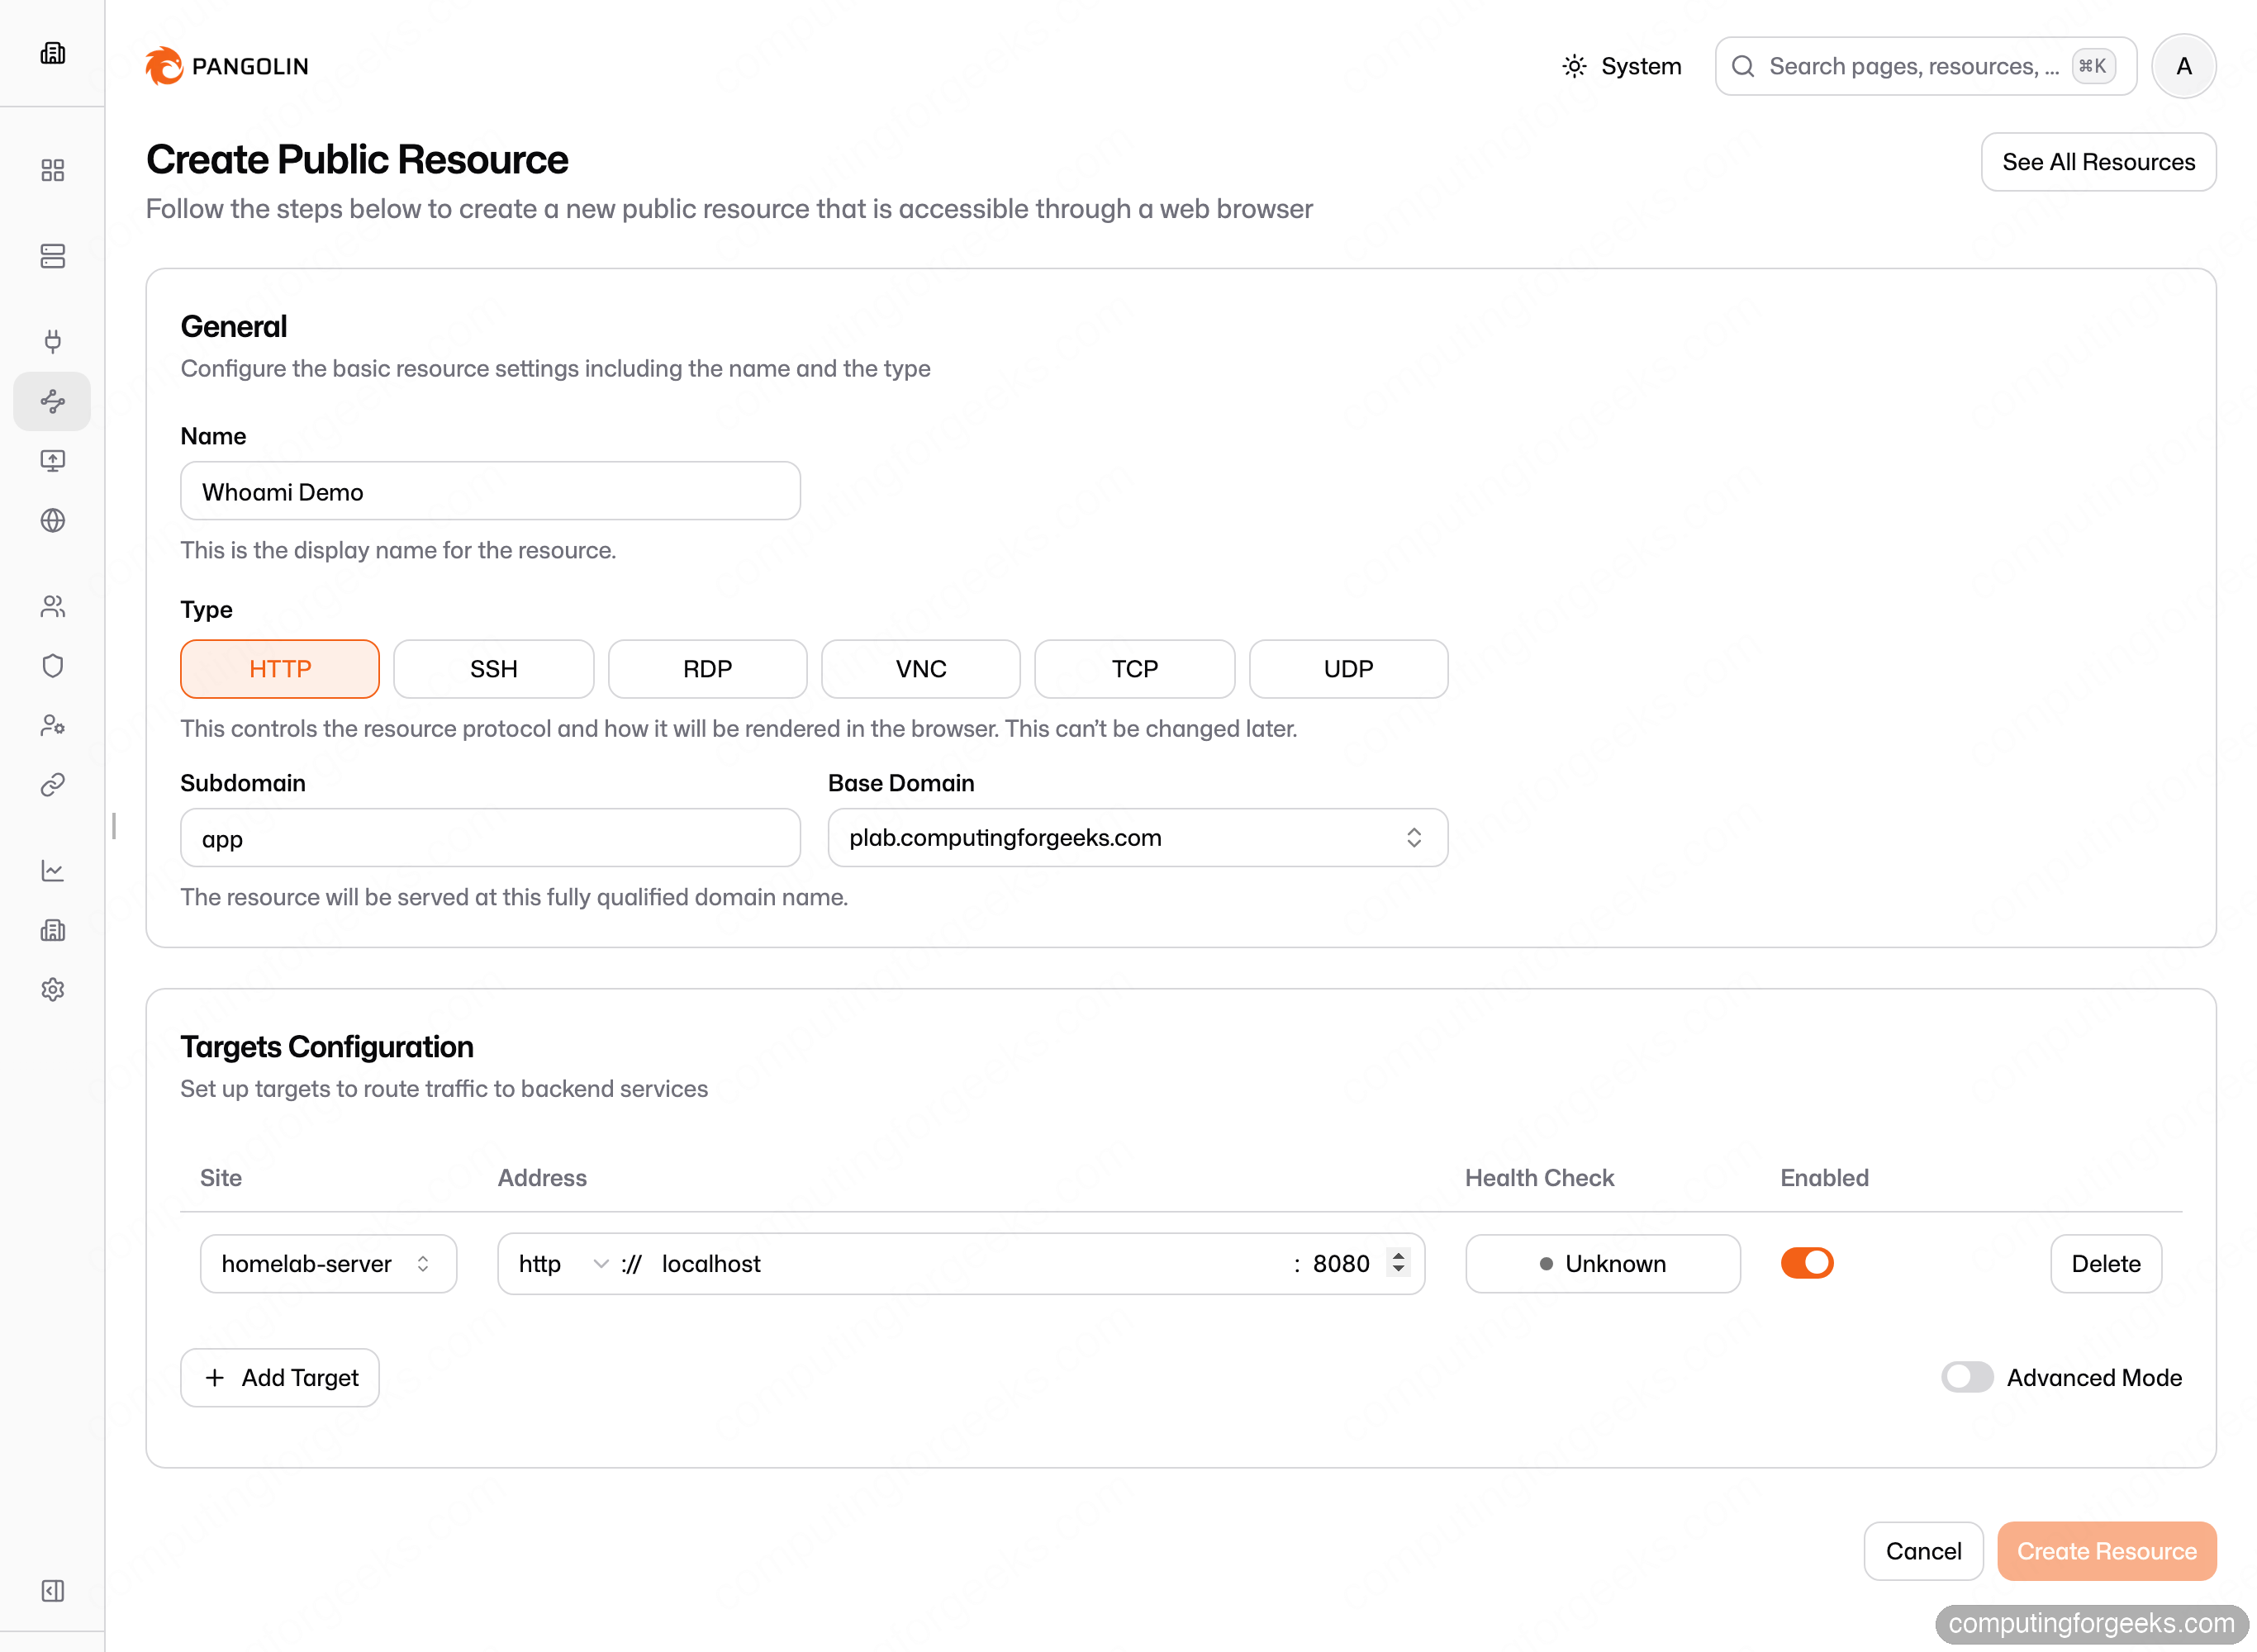
Task: Open the highlighted resources waypoints icon
Action: pyautogui.click(x=52, y=401)
